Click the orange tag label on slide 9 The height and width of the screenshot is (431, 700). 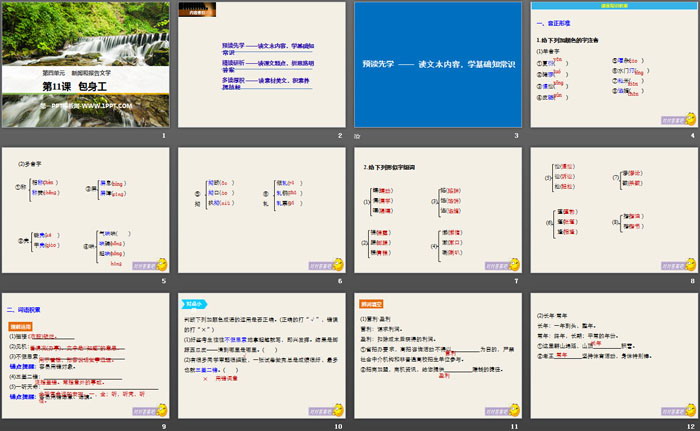[21, 325]
